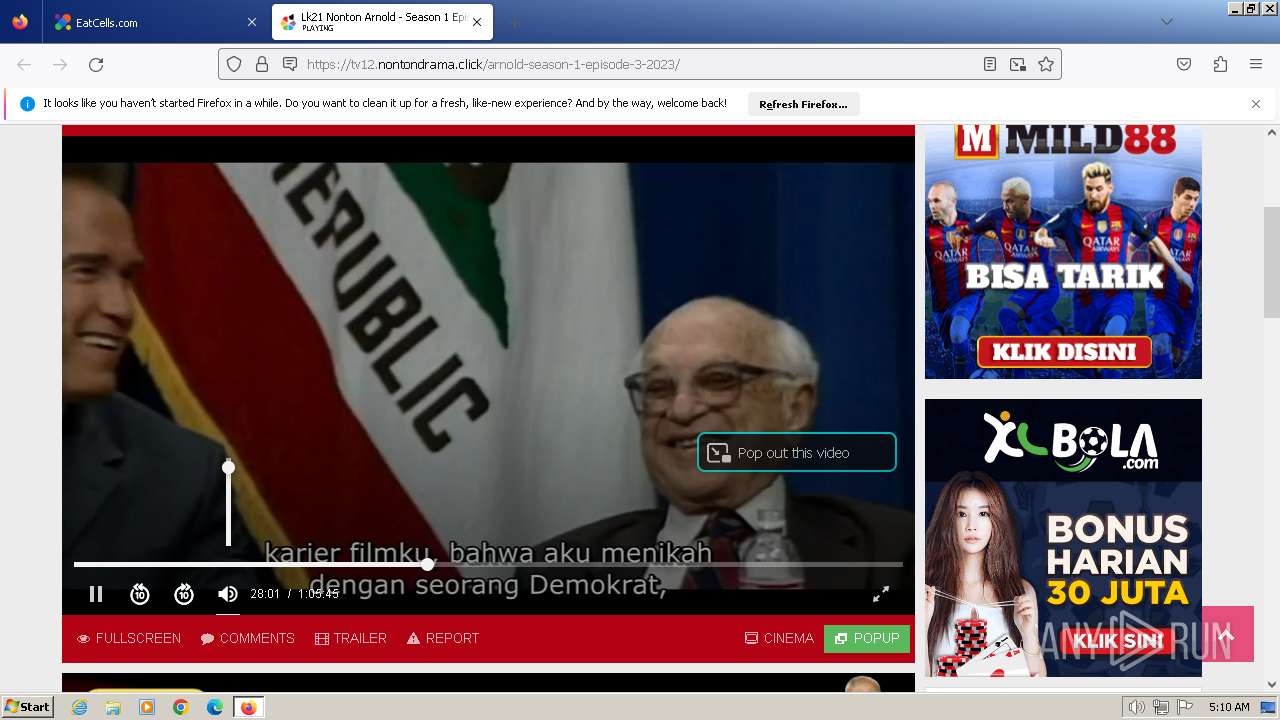
Task: Focus the URL address field
Action: tap(640, 64)
